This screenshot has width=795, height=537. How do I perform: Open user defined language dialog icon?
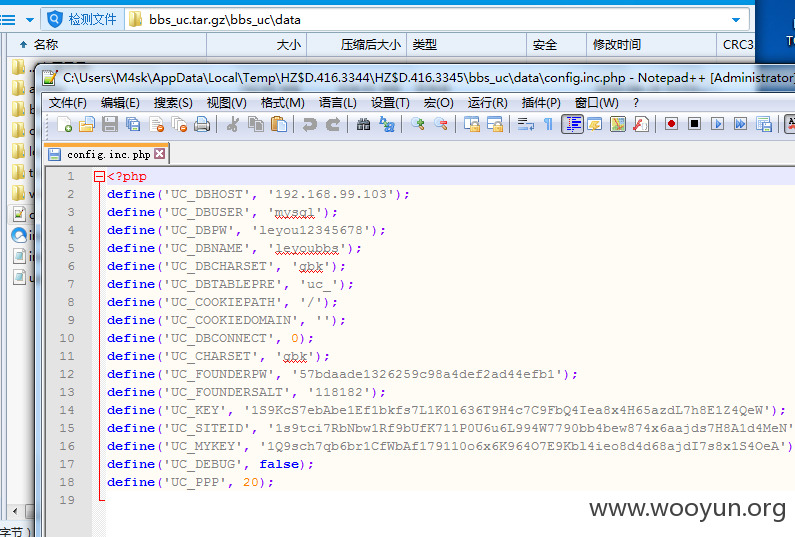[x=595, y=124]
